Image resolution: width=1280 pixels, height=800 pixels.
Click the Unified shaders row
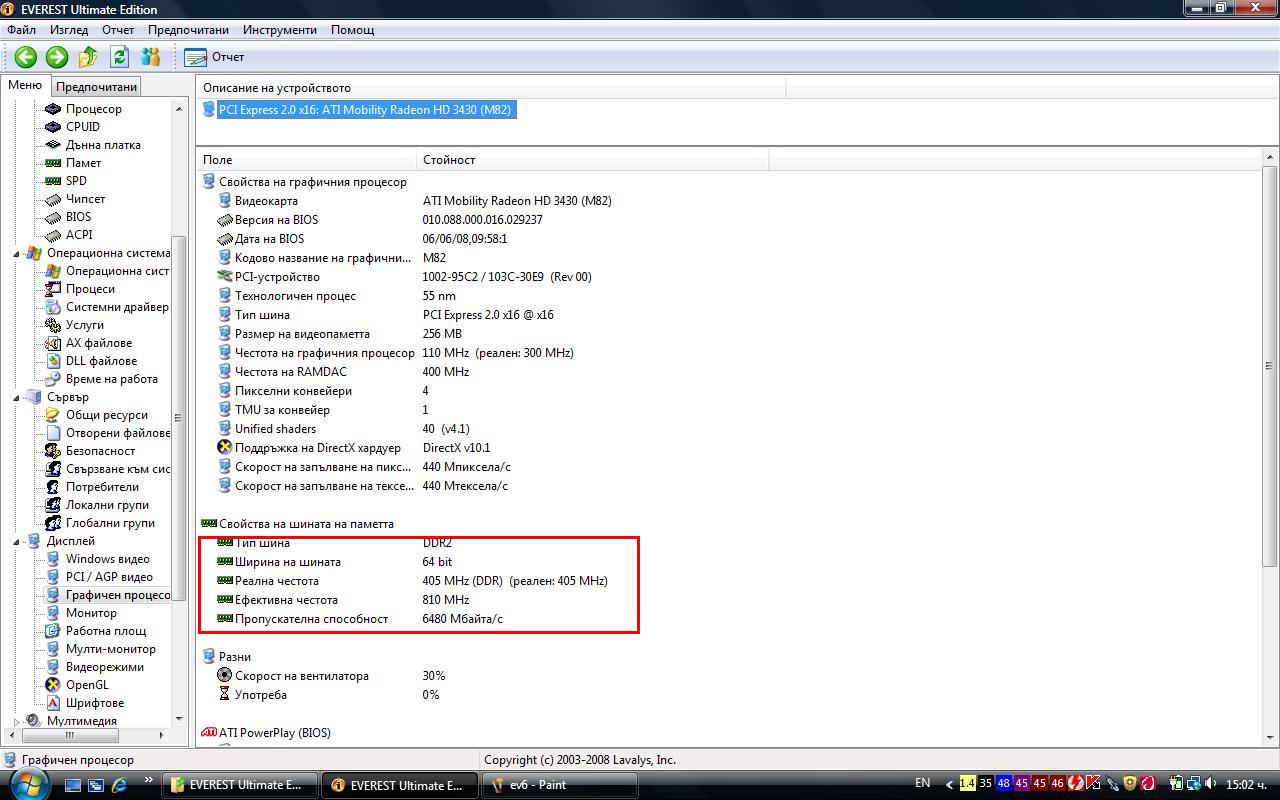pyautogui.click(x=344, y=429)
